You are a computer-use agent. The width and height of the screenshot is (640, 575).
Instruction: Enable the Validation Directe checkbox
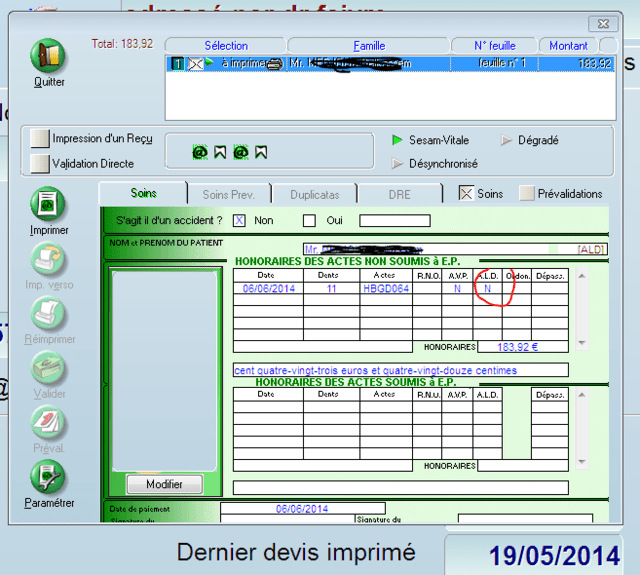pyautogui.click(x=40, y=163)
